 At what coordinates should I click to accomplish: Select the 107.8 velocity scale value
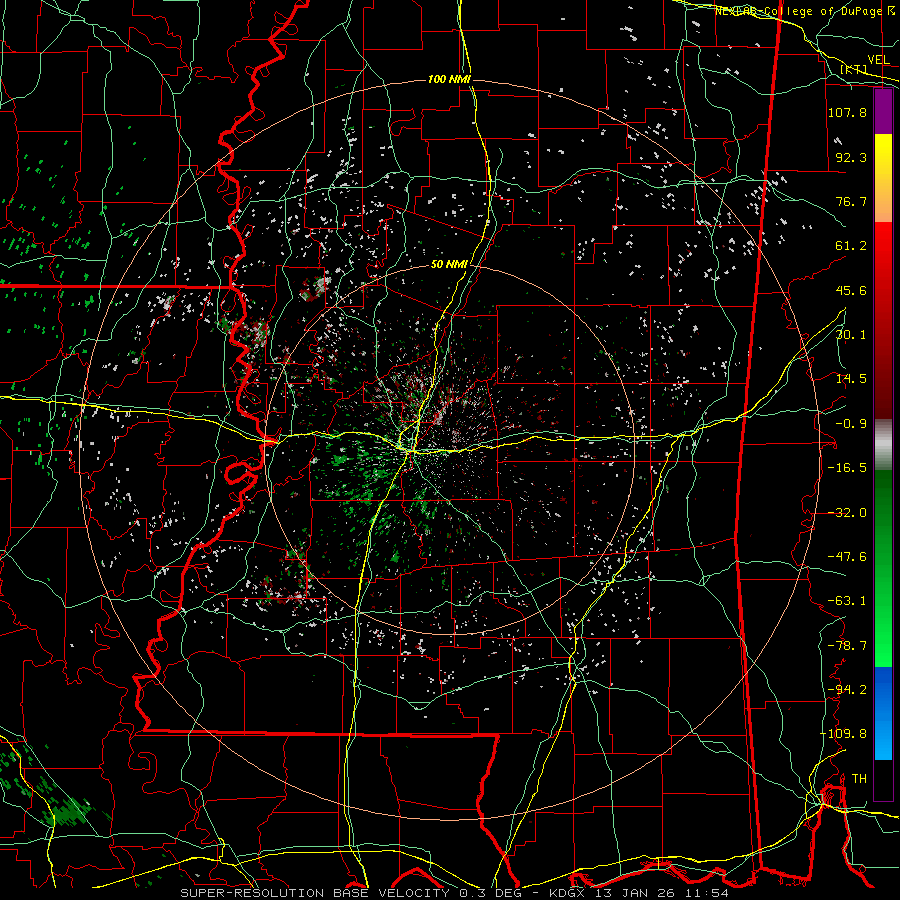(x=847, y=112)
